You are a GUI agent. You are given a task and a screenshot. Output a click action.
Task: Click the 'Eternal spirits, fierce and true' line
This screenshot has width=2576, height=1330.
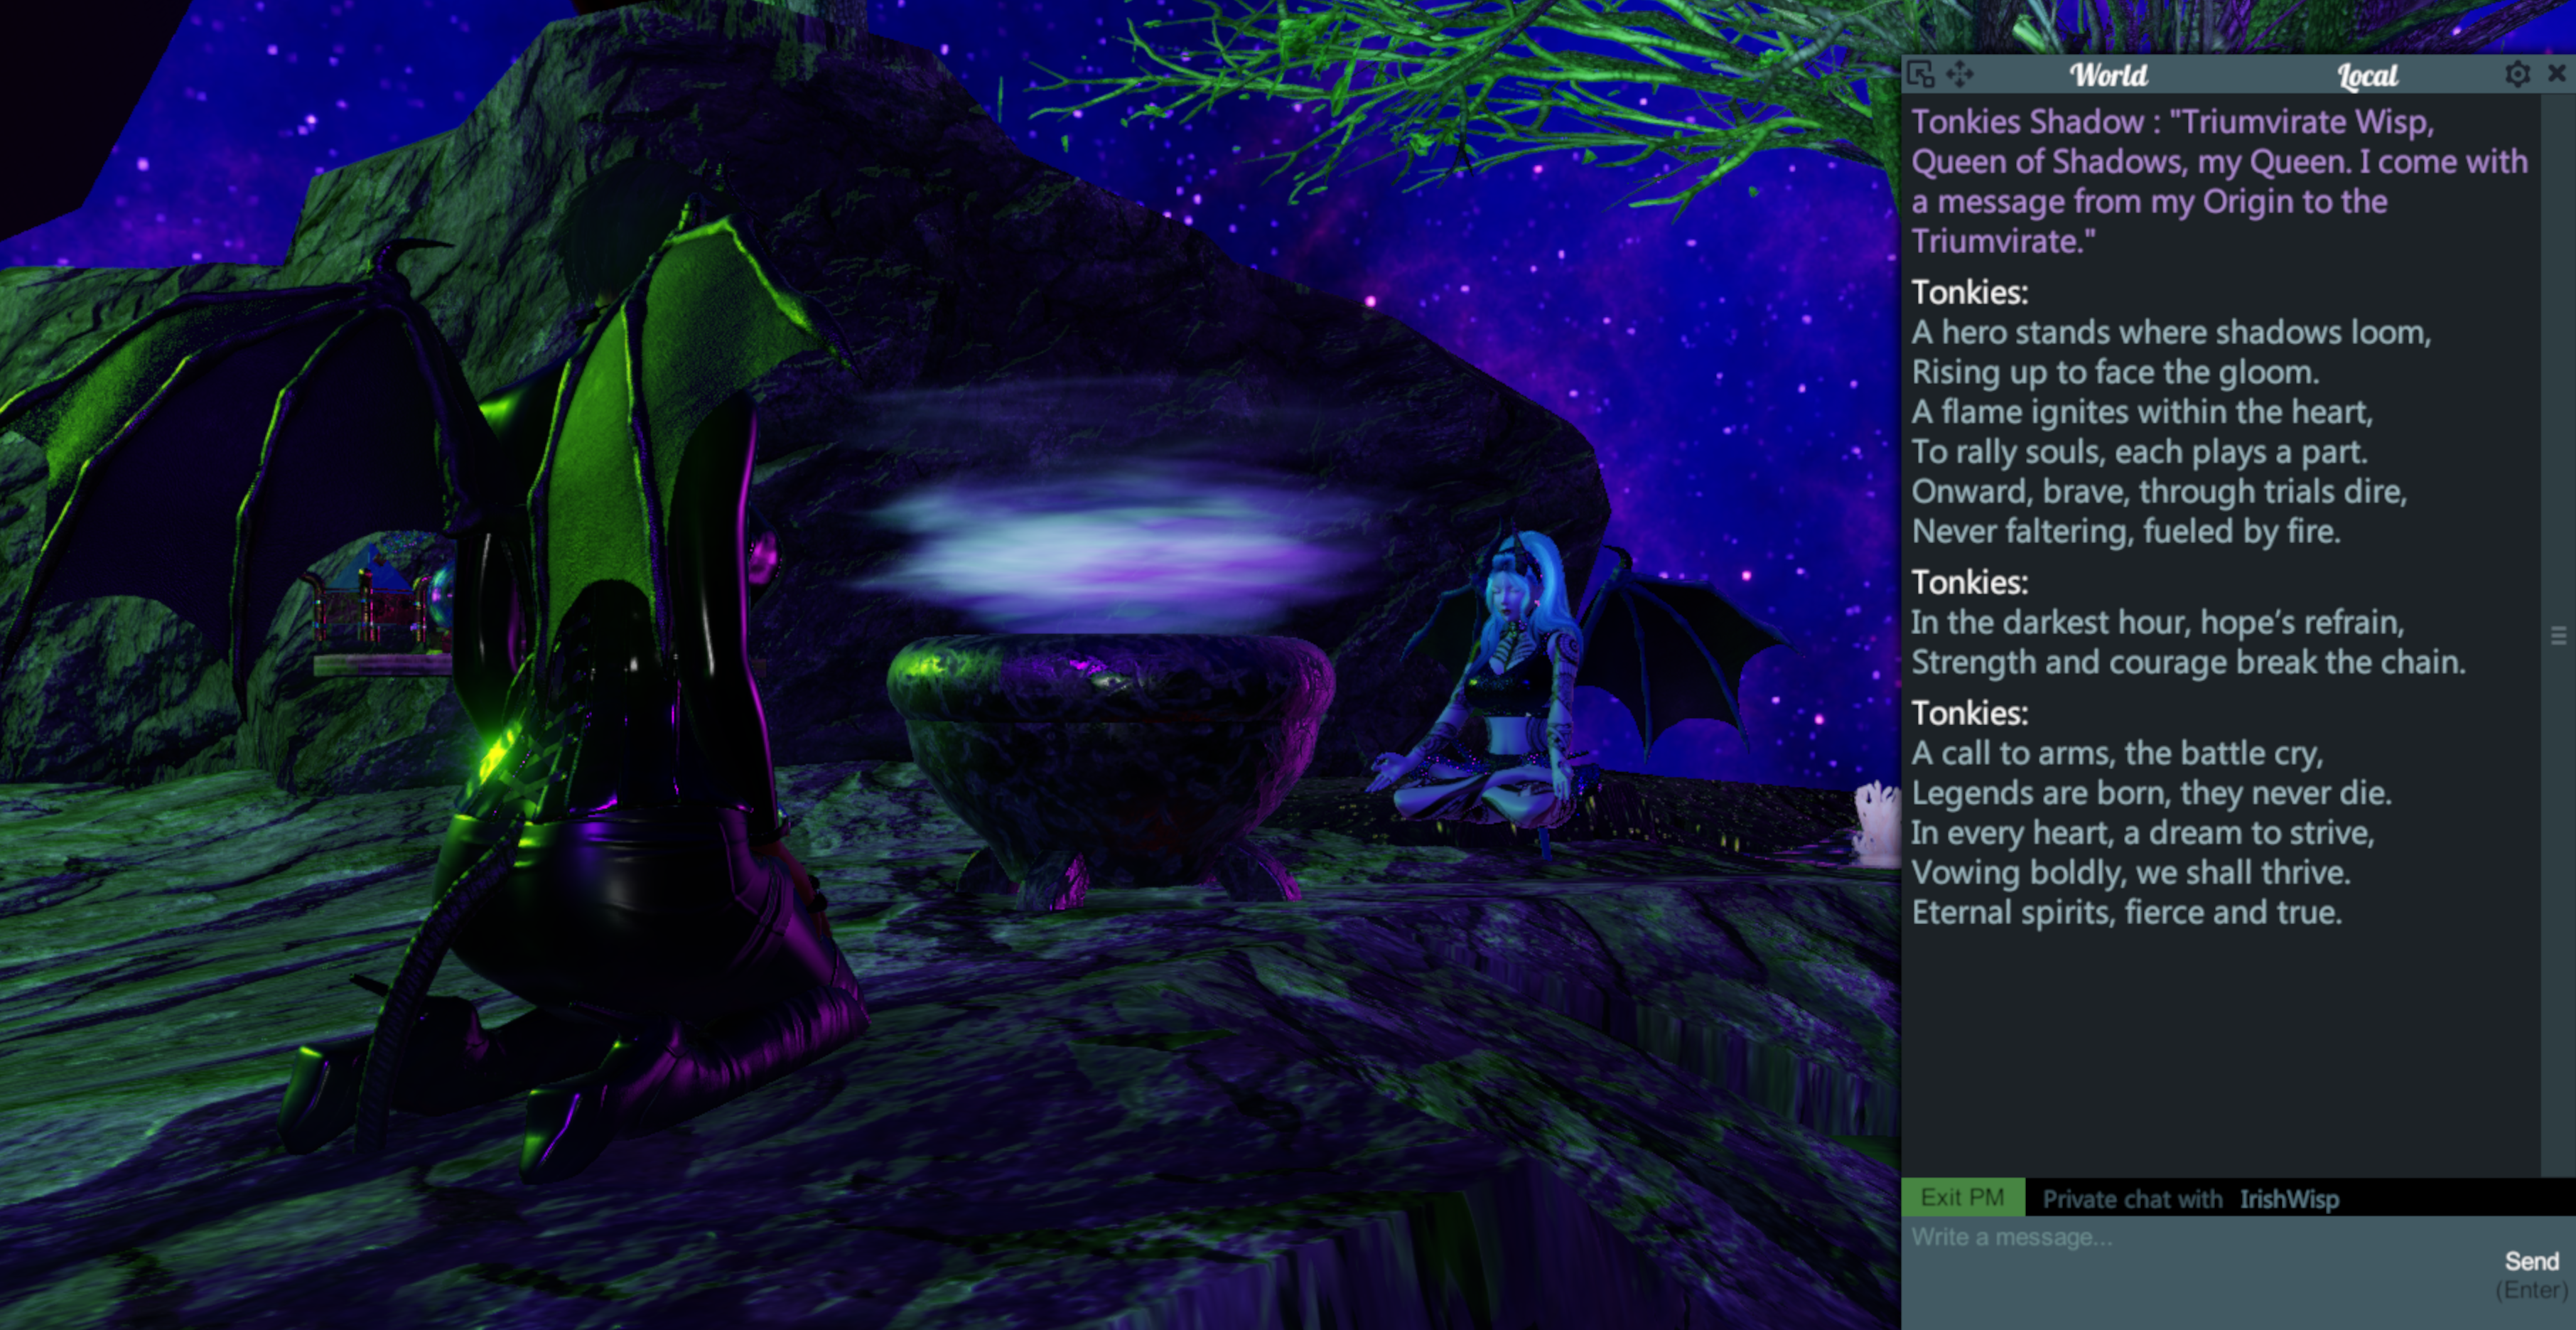tap(2126, 912)
